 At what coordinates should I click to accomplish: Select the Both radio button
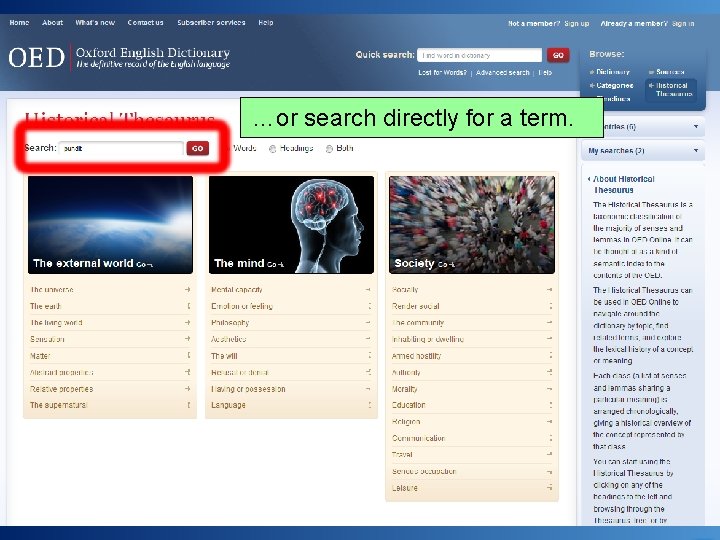pos(329,149)
